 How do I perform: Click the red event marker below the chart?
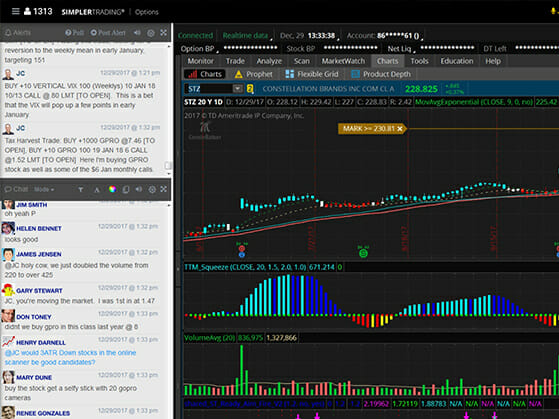(242, 249)
